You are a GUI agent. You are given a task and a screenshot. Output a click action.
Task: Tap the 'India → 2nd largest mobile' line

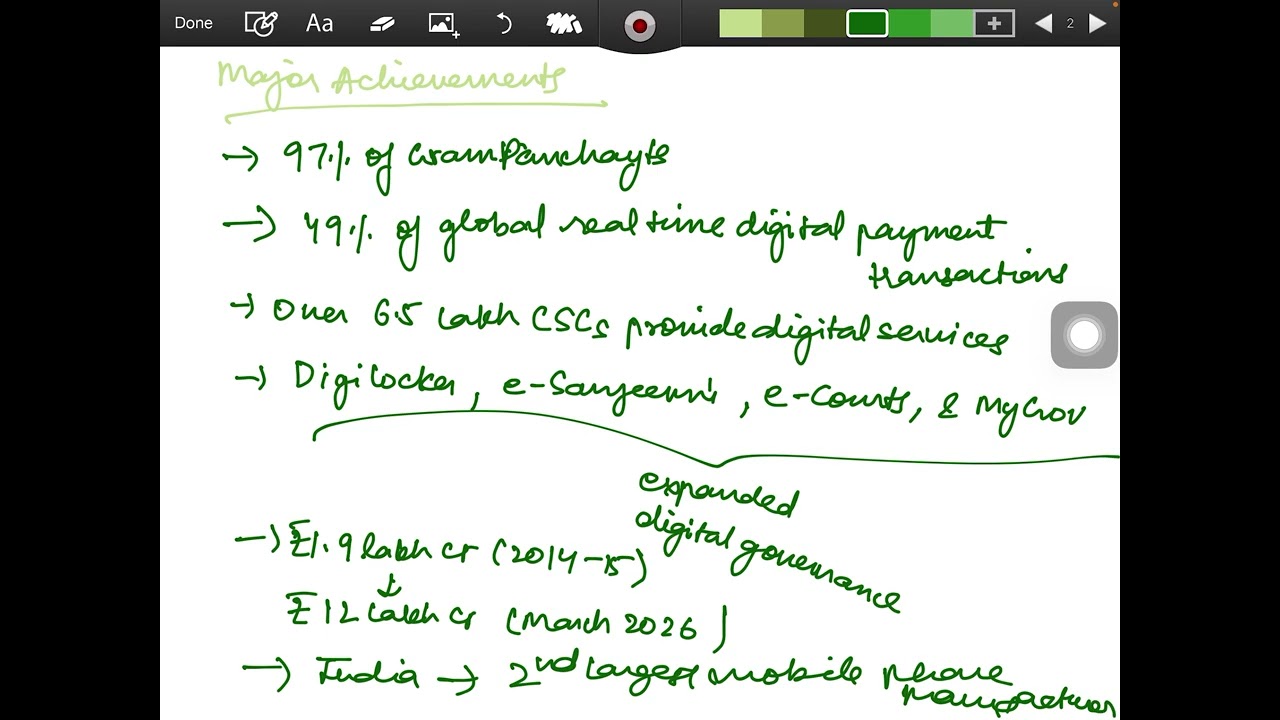(x=679, y=682)
